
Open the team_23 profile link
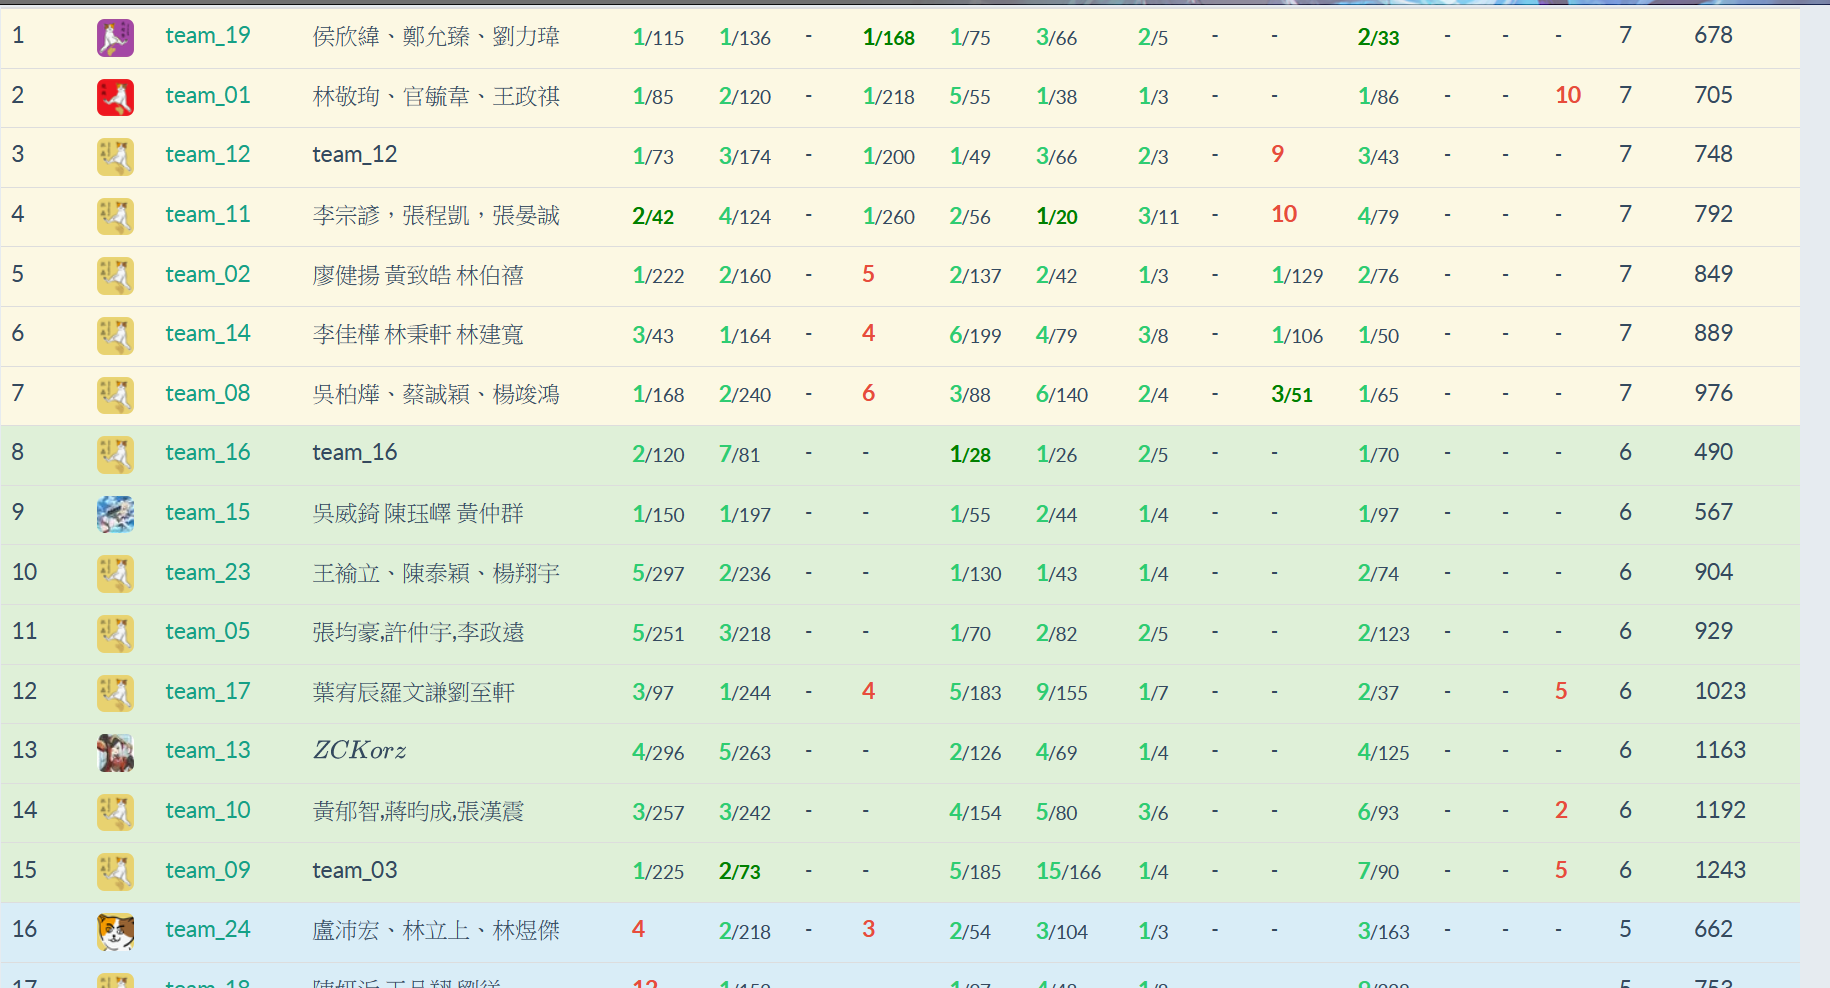click(x=208, y=573)
